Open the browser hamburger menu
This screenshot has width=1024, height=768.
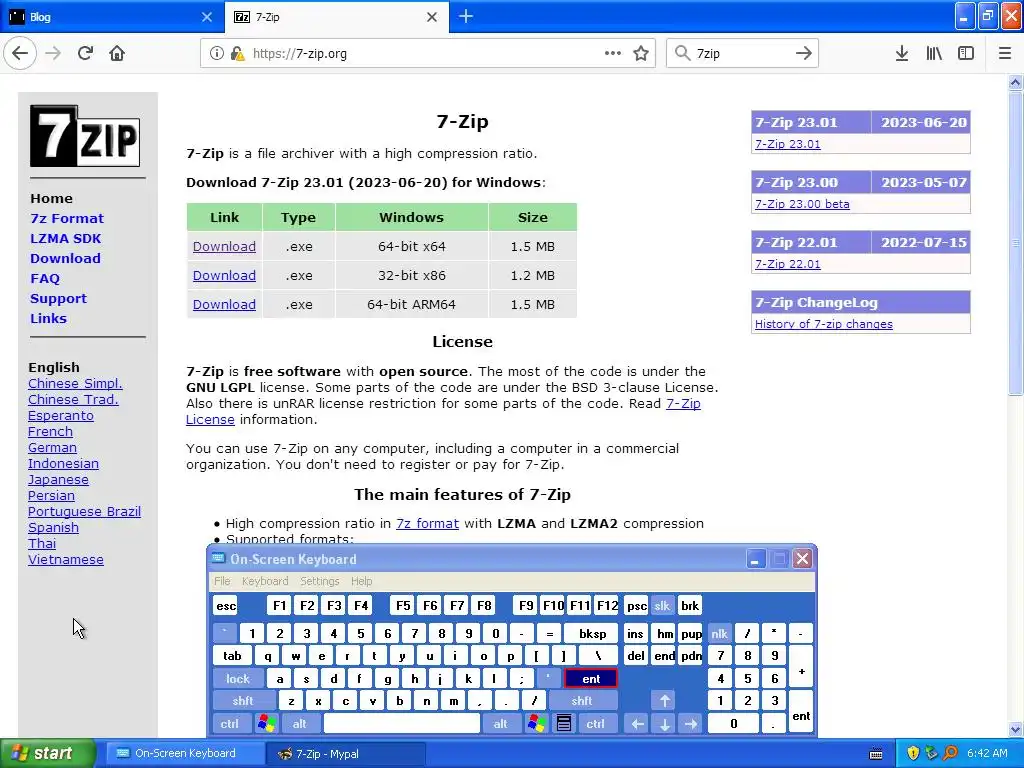(1005, 53)
